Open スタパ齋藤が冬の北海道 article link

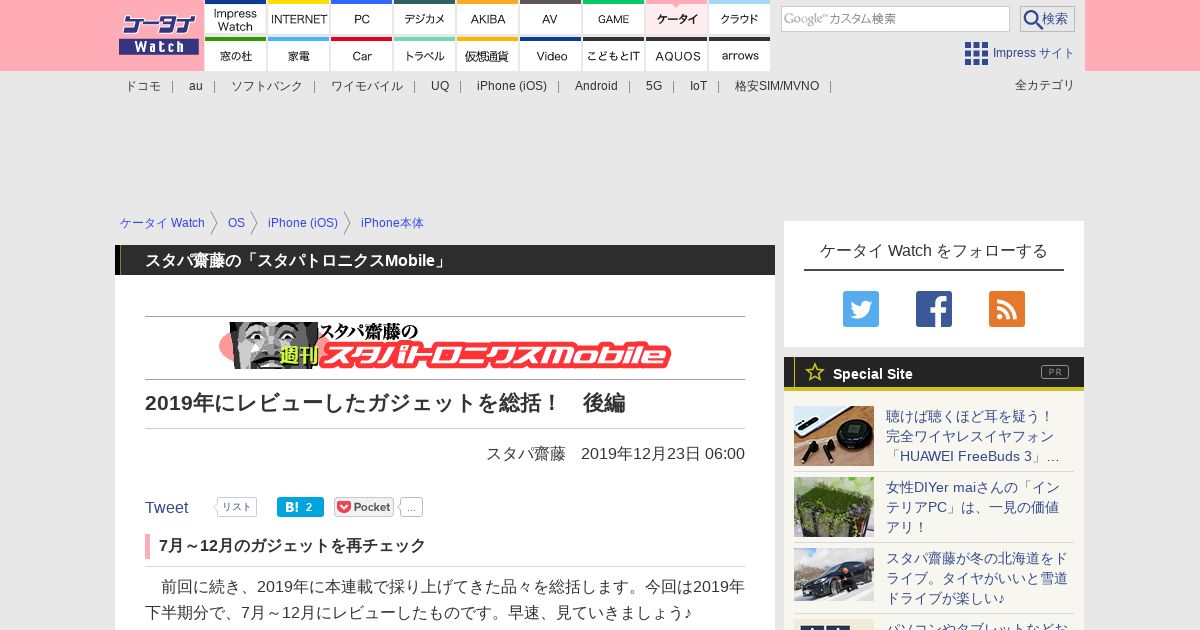pyautogui.click(x=977, y=578)
